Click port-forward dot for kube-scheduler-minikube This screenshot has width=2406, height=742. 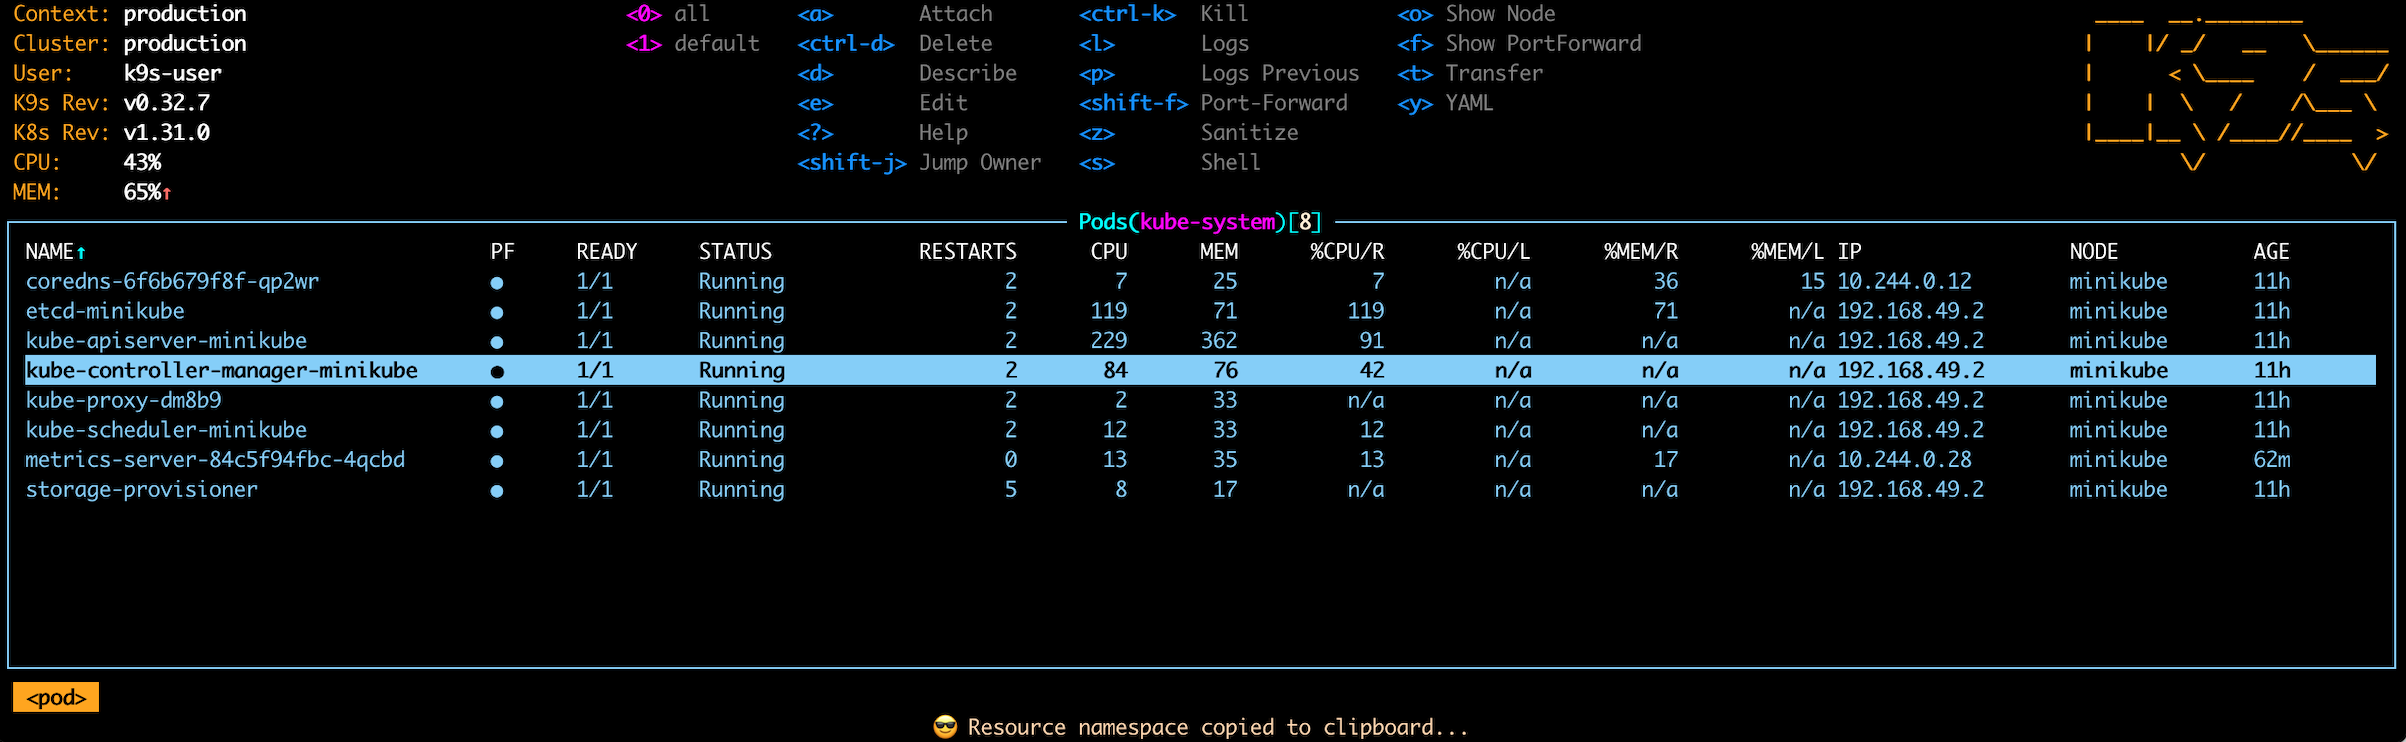[x=497, y=431]
